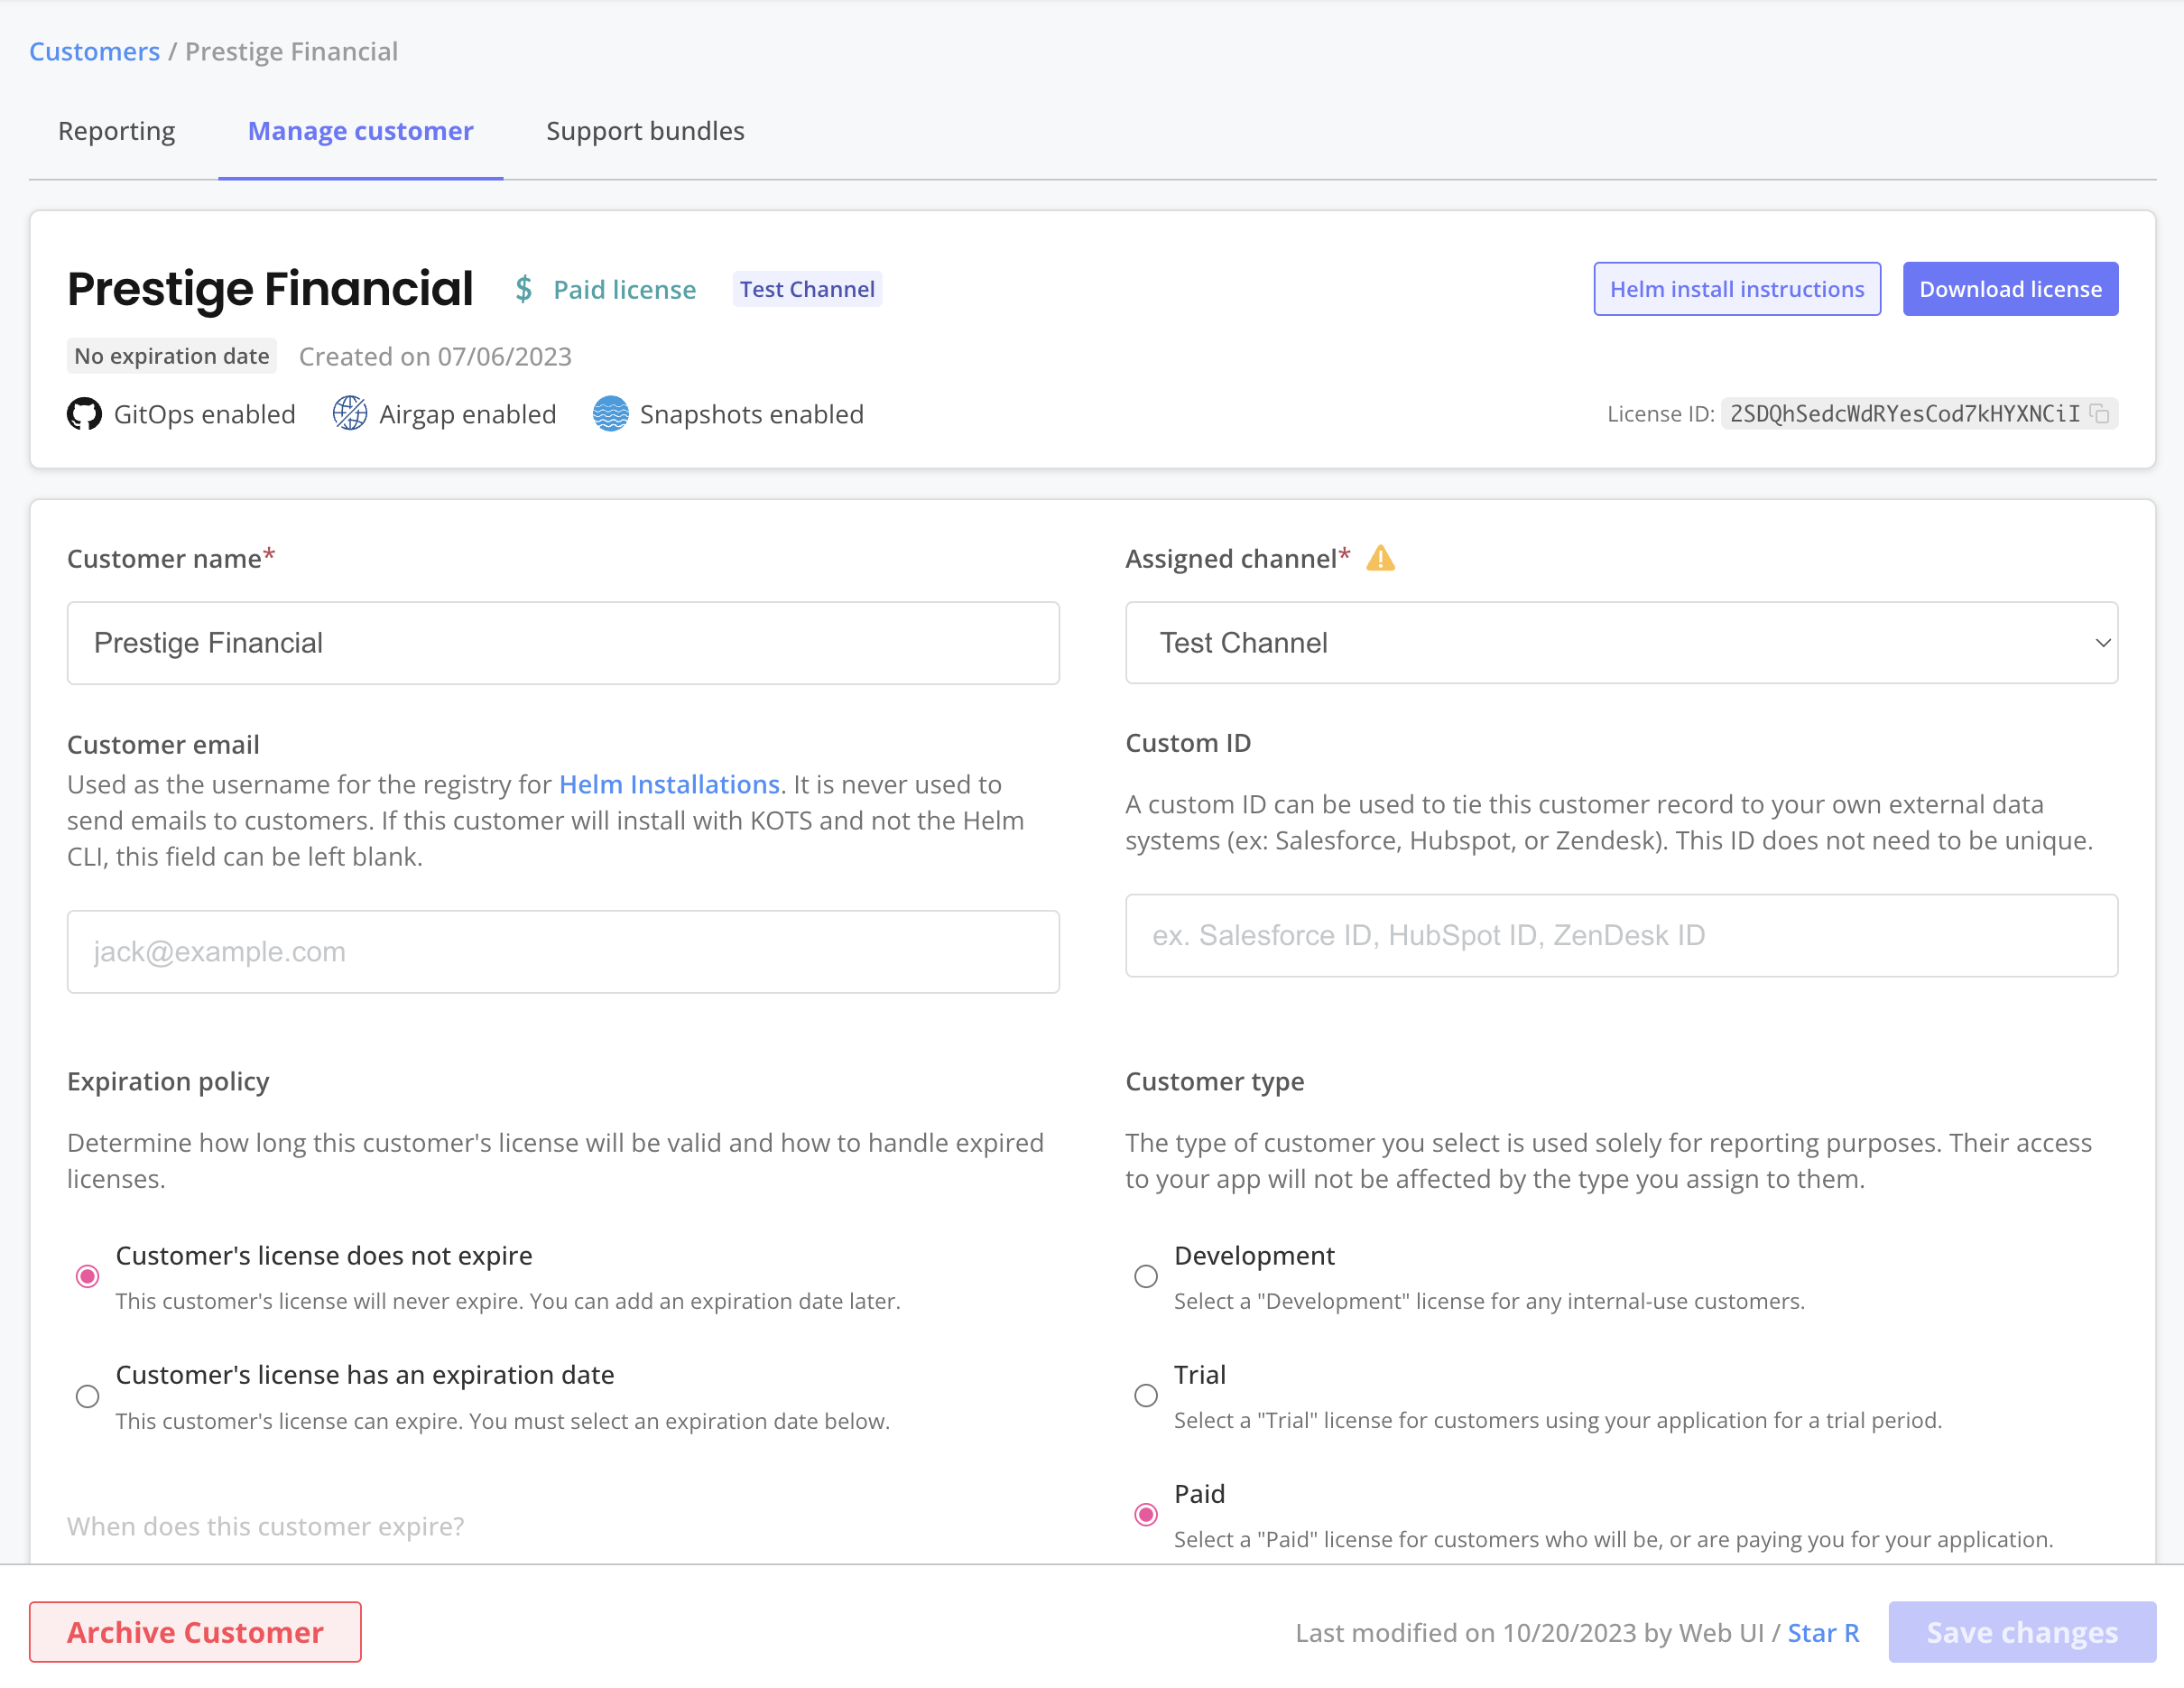Select Customer's license has an expiration date
The height and width of the screenshot is (1688, 2184).
pos(88,1396)
